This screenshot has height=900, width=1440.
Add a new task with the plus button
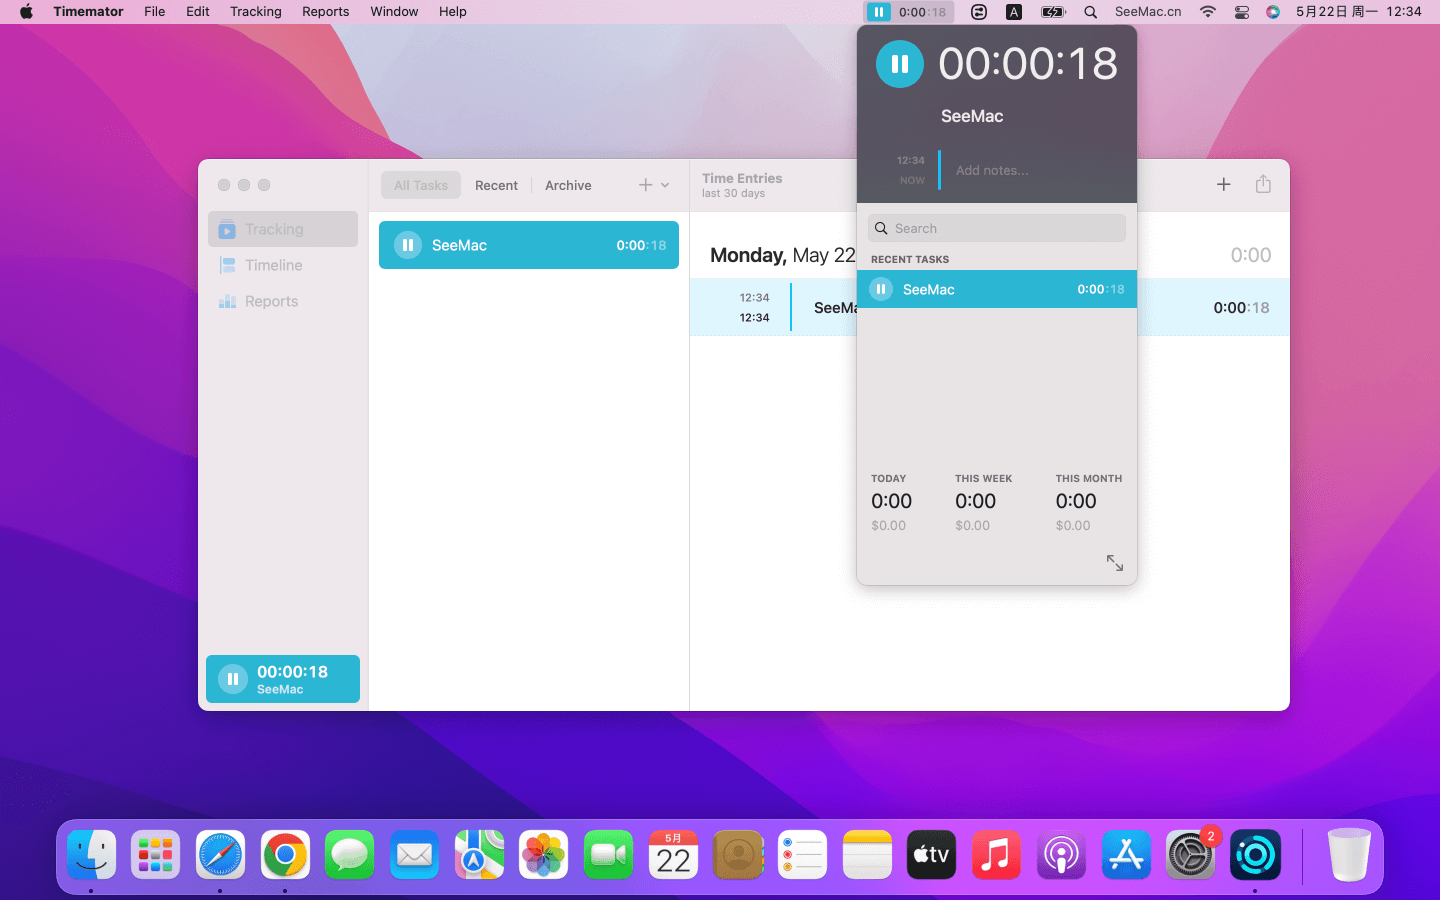pos(645,185)
